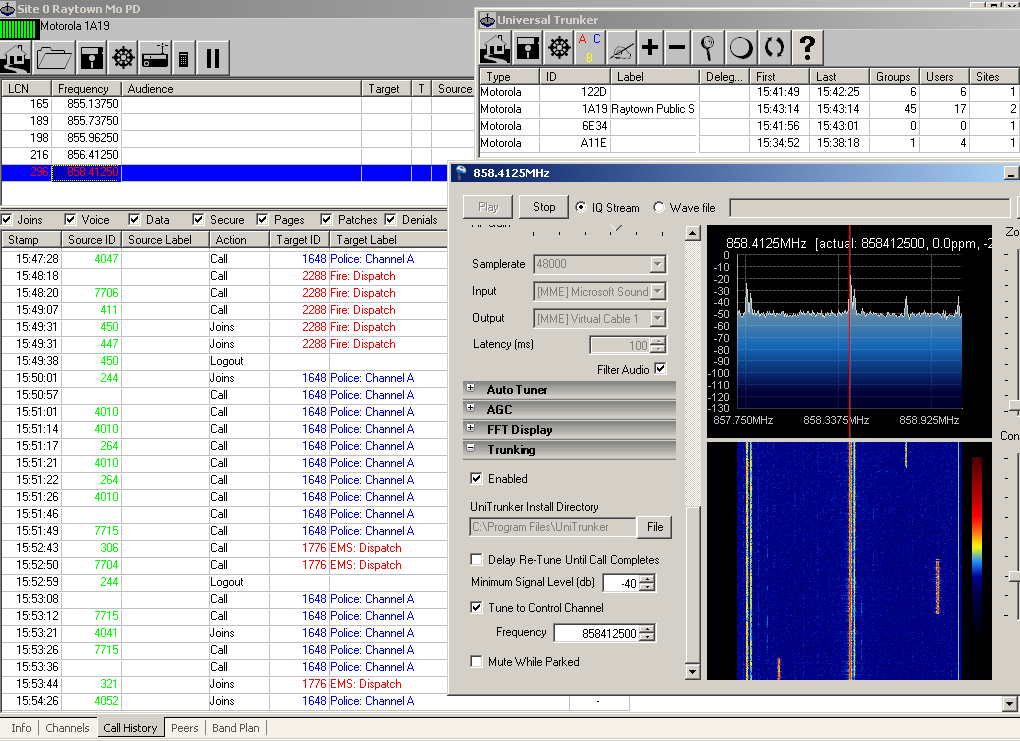This screenshot has width=1020, height=741.
Task: Click the small calculator icon in Site 0 toolbar
Action: tap(184, 59)
